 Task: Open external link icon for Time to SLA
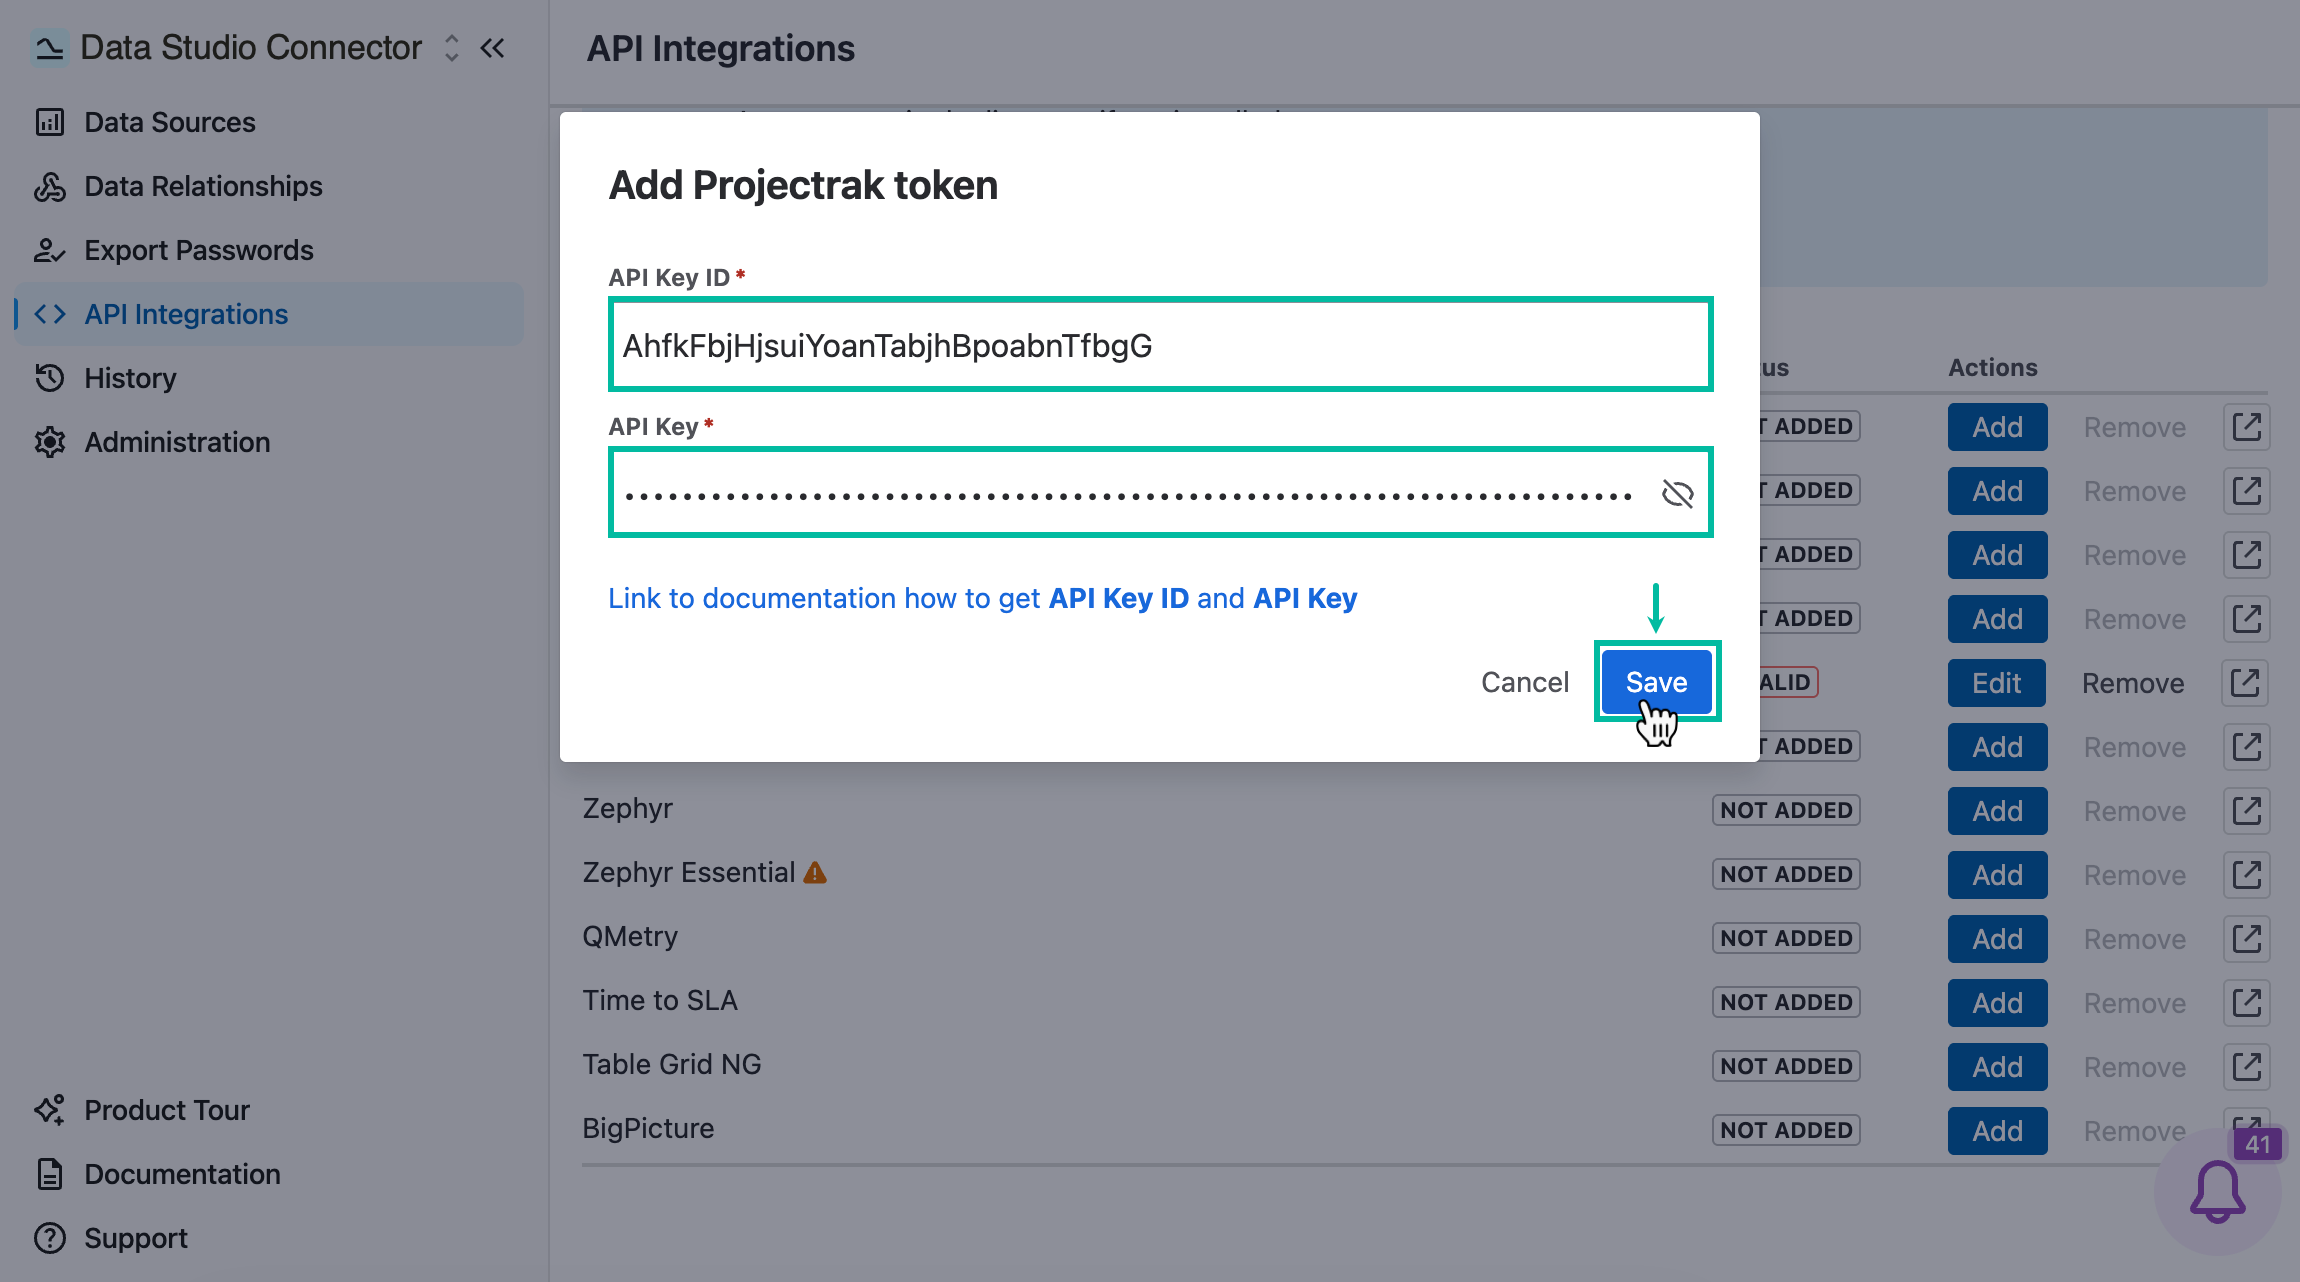(2246, 1003)
